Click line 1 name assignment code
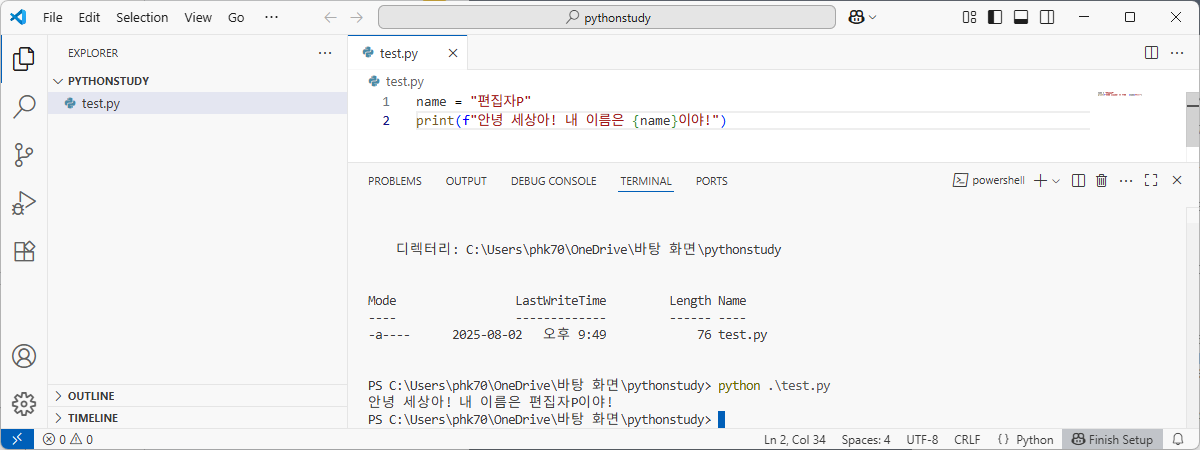1200x450 pixels. click(473, 102)
